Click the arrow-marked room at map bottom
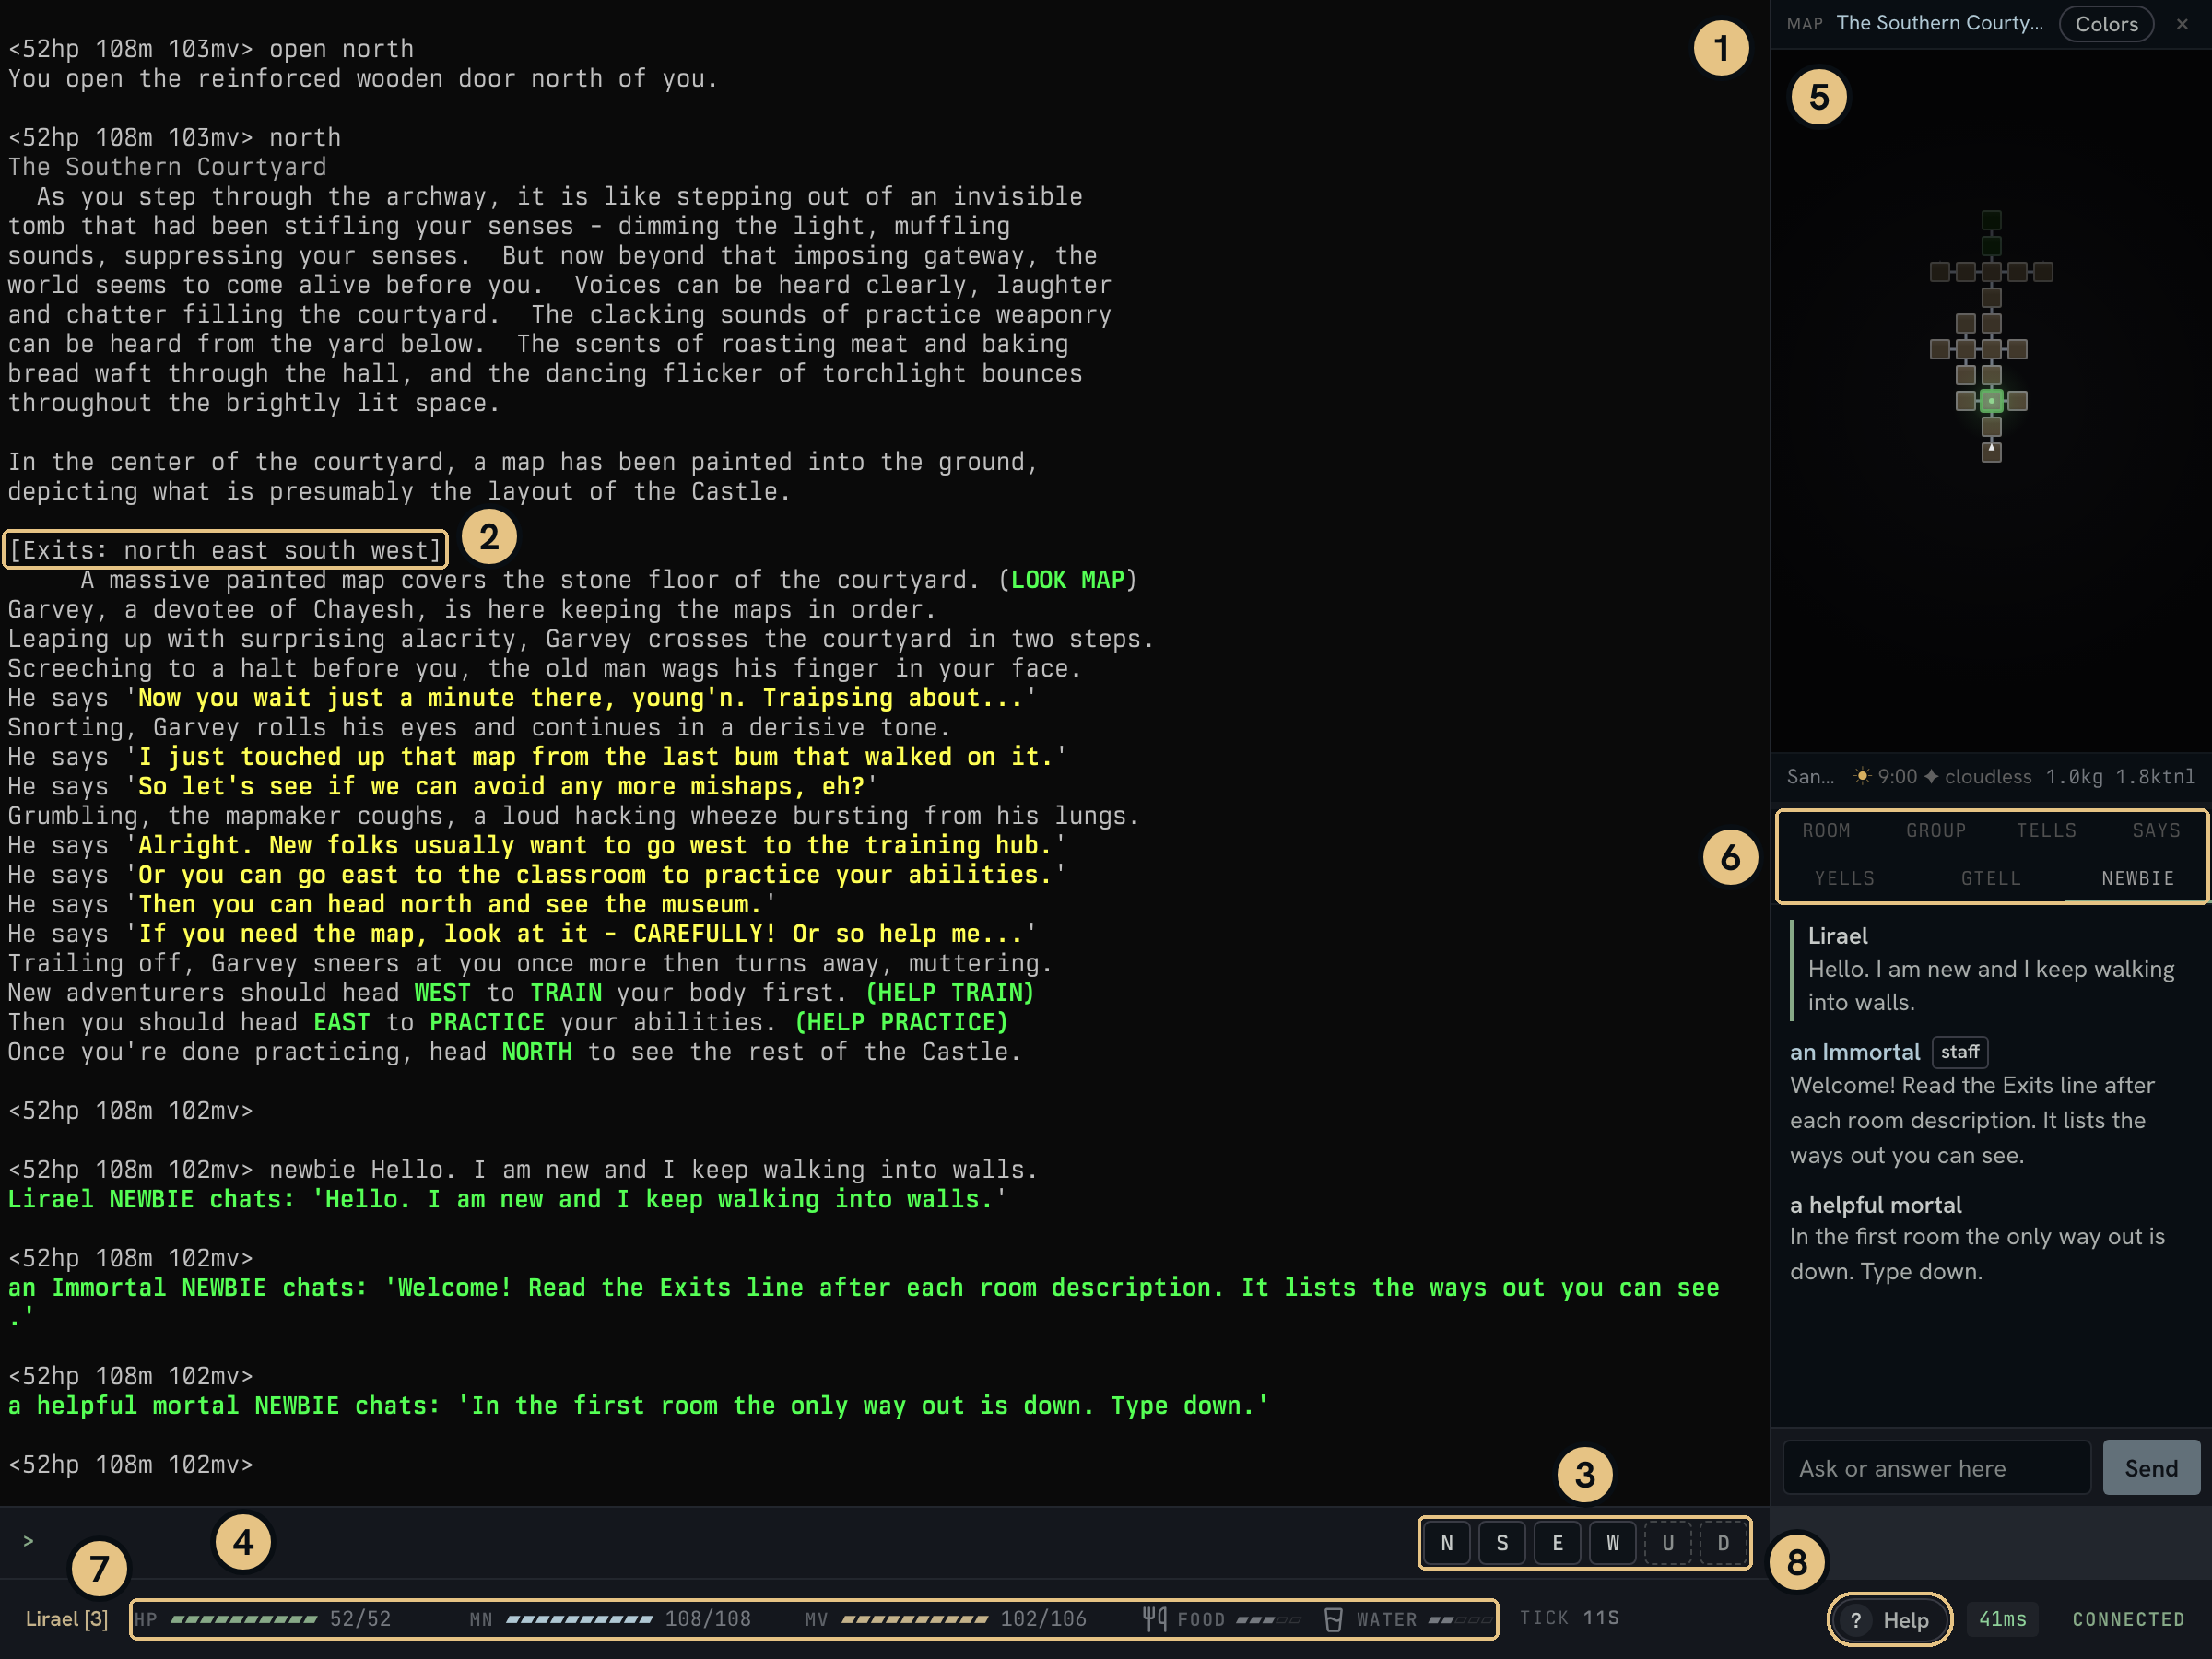The image size is (2212, 1659). (x=1991, y=452)
